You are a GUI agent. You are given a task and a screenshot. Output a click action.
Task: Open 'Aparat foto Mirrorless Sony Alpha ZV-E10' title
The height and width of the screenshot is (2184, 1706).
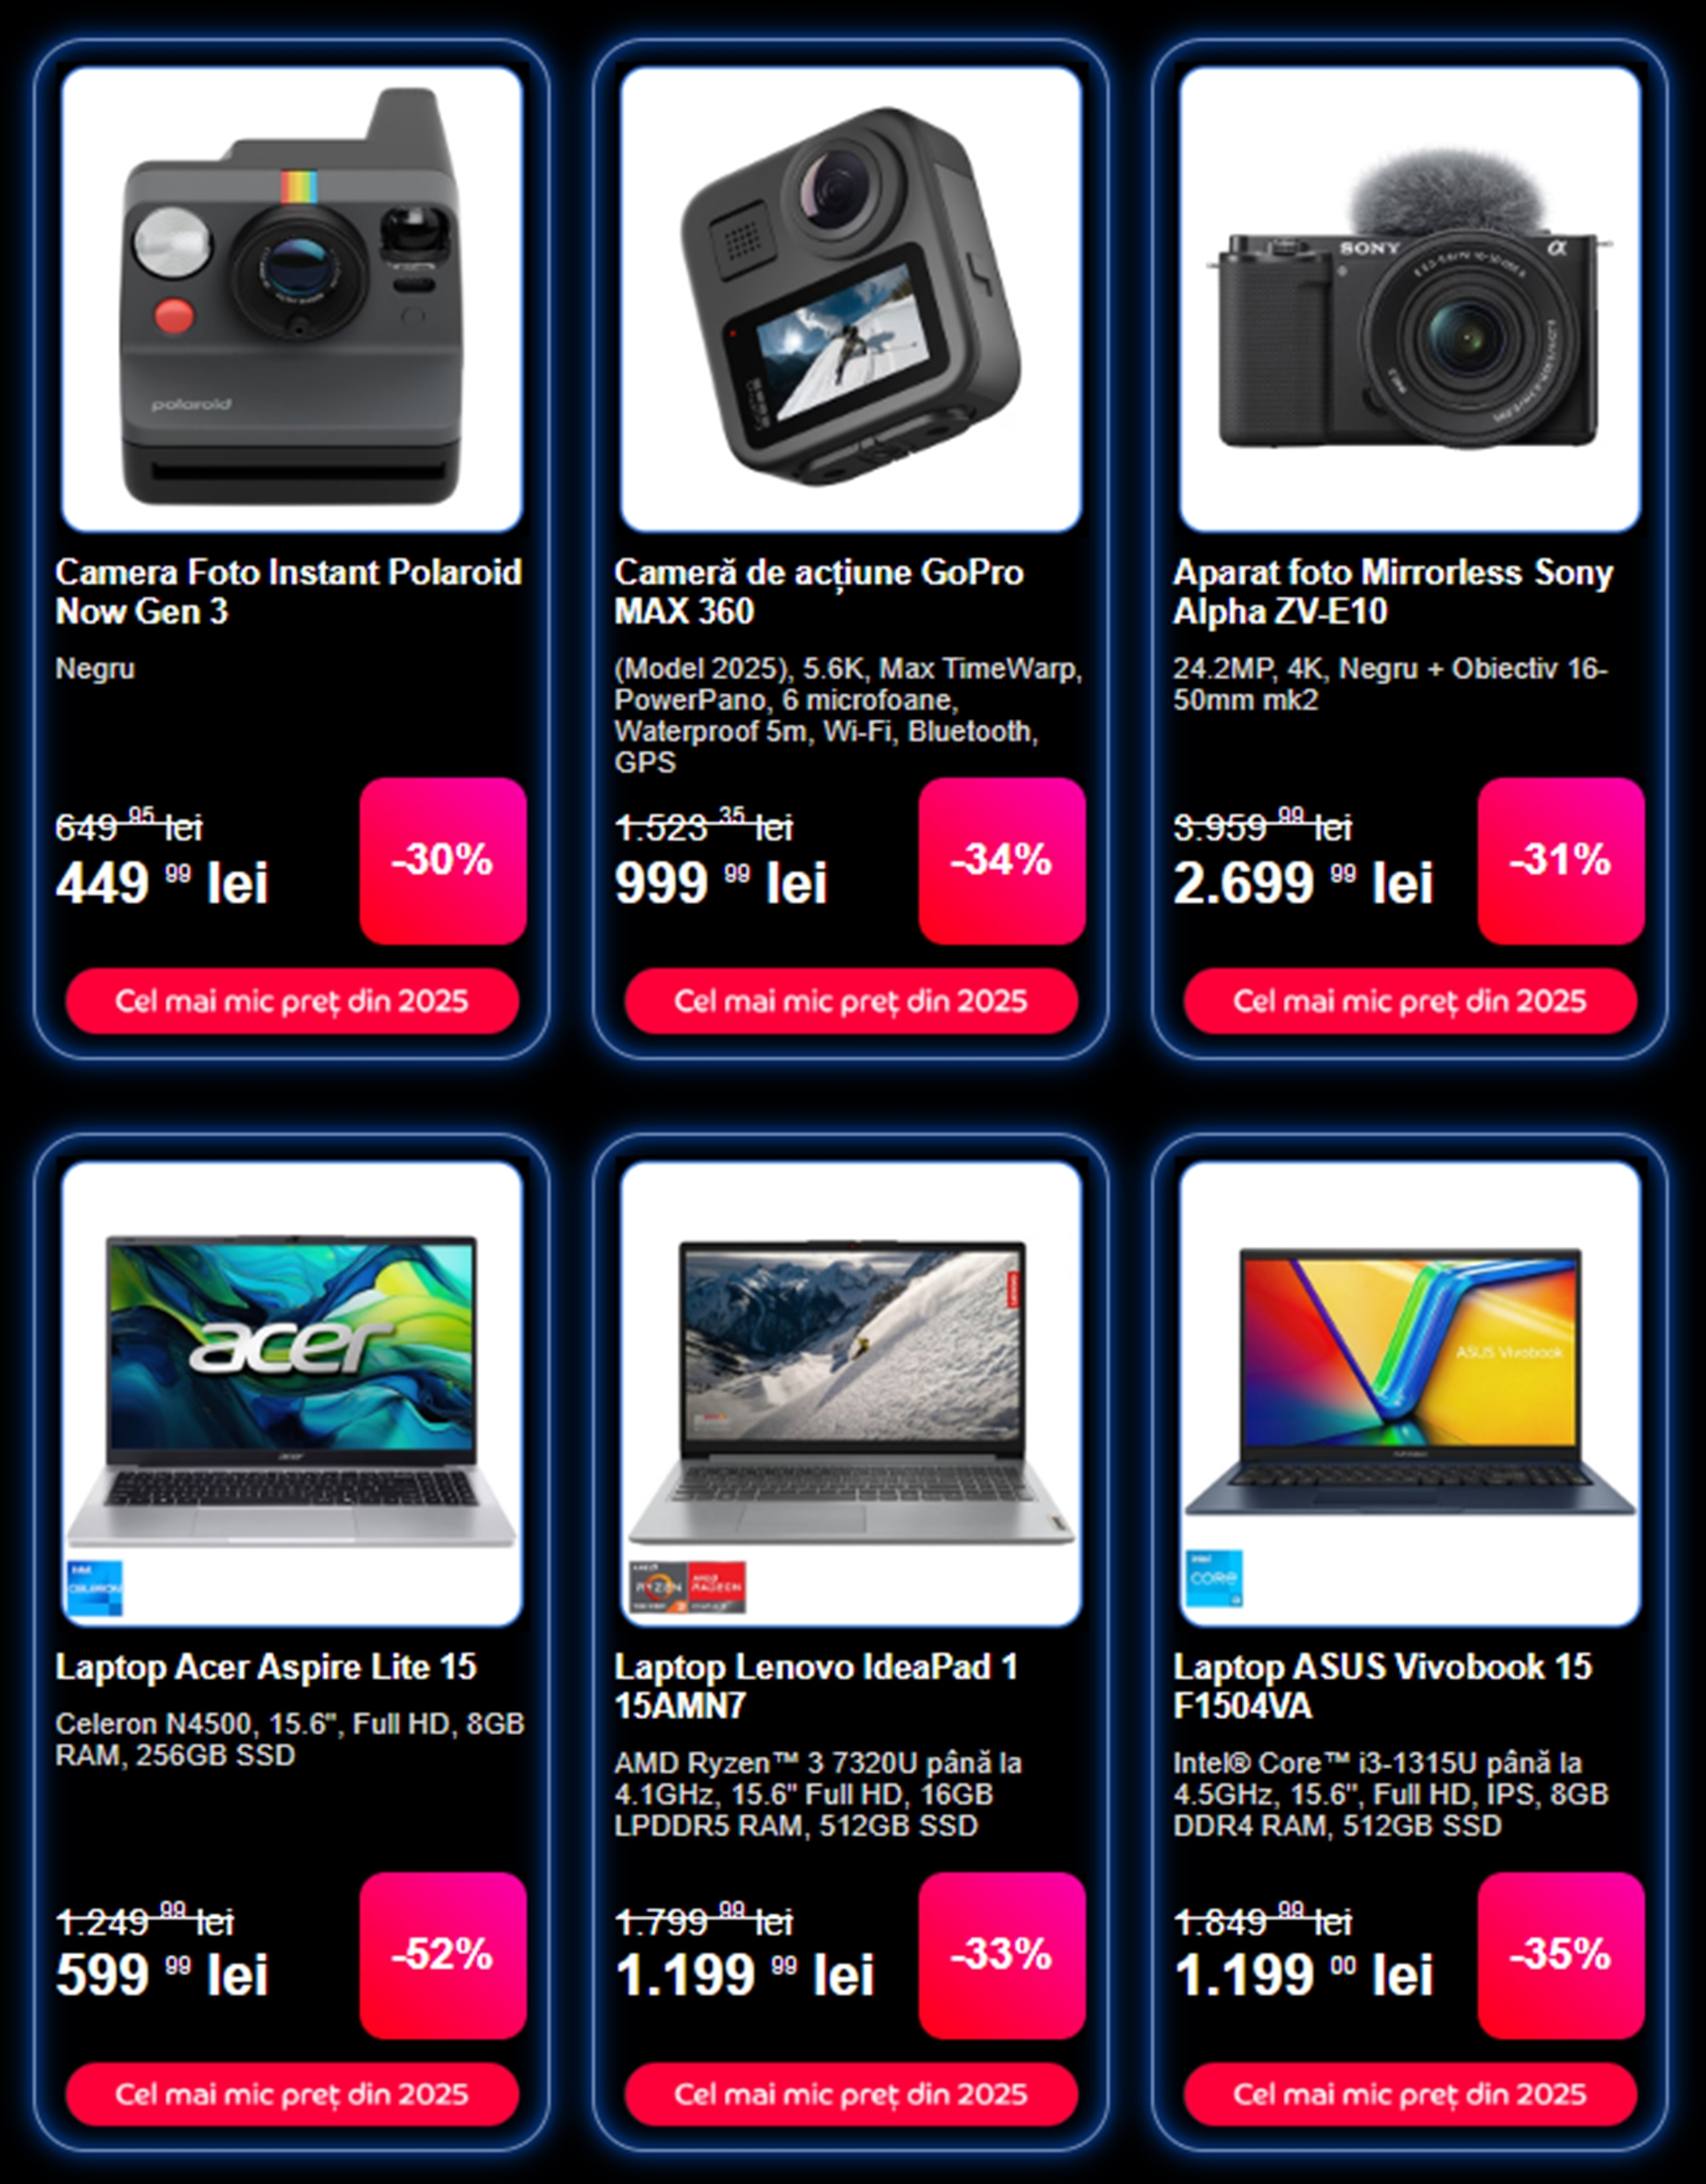pos(1393,591)
